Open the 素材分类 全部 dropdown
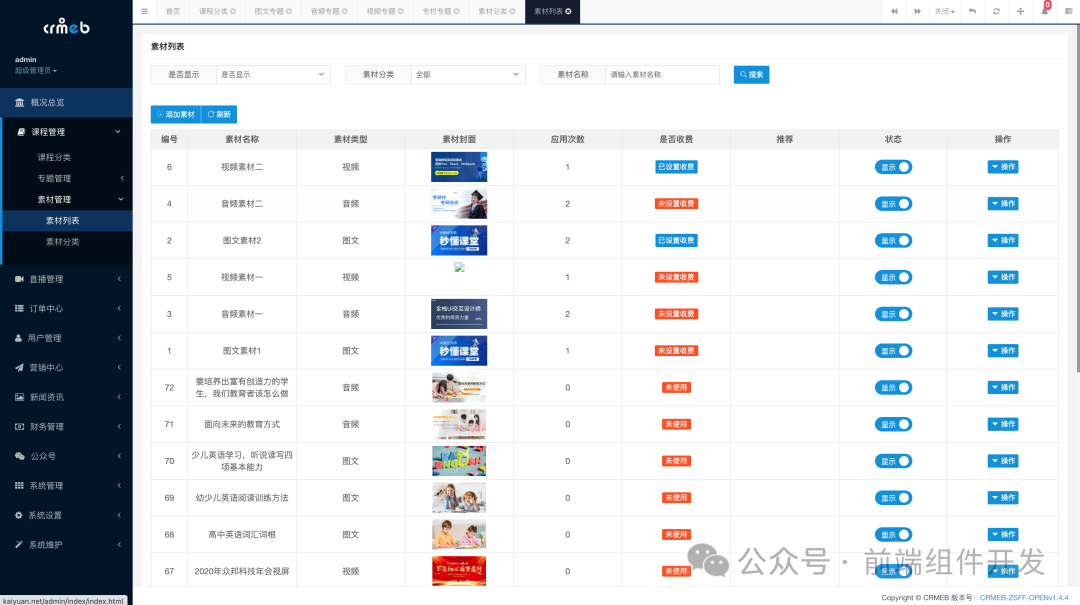The width and height of the screenshot is (1080, 605). coord(470,74)
